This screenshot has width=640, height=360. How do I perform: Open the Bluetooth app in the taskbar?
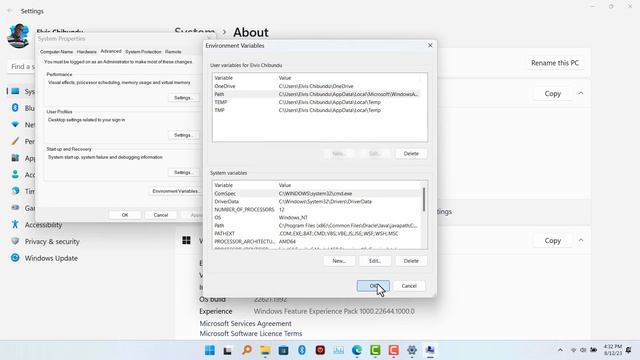click(x=302, y=350)
